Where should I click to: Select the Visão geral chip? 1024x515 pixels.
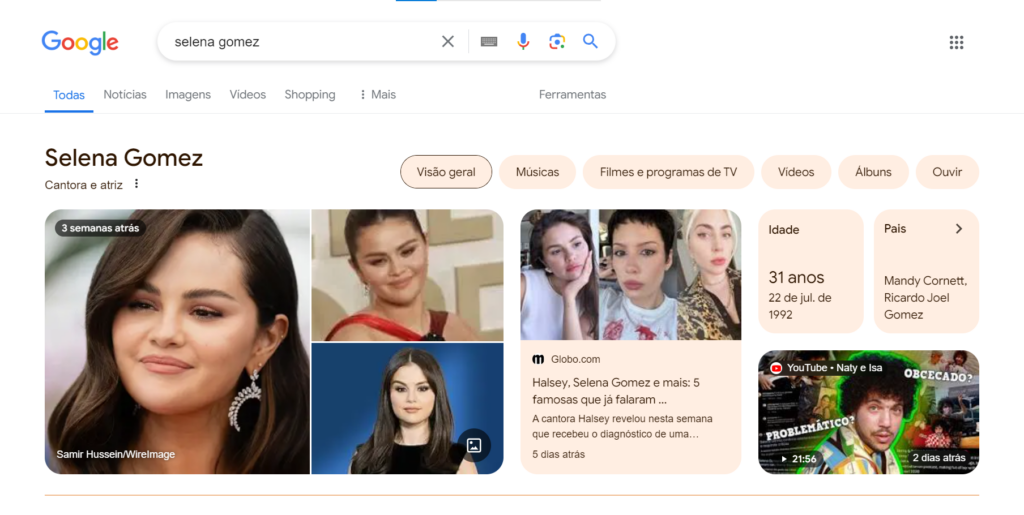446,172
